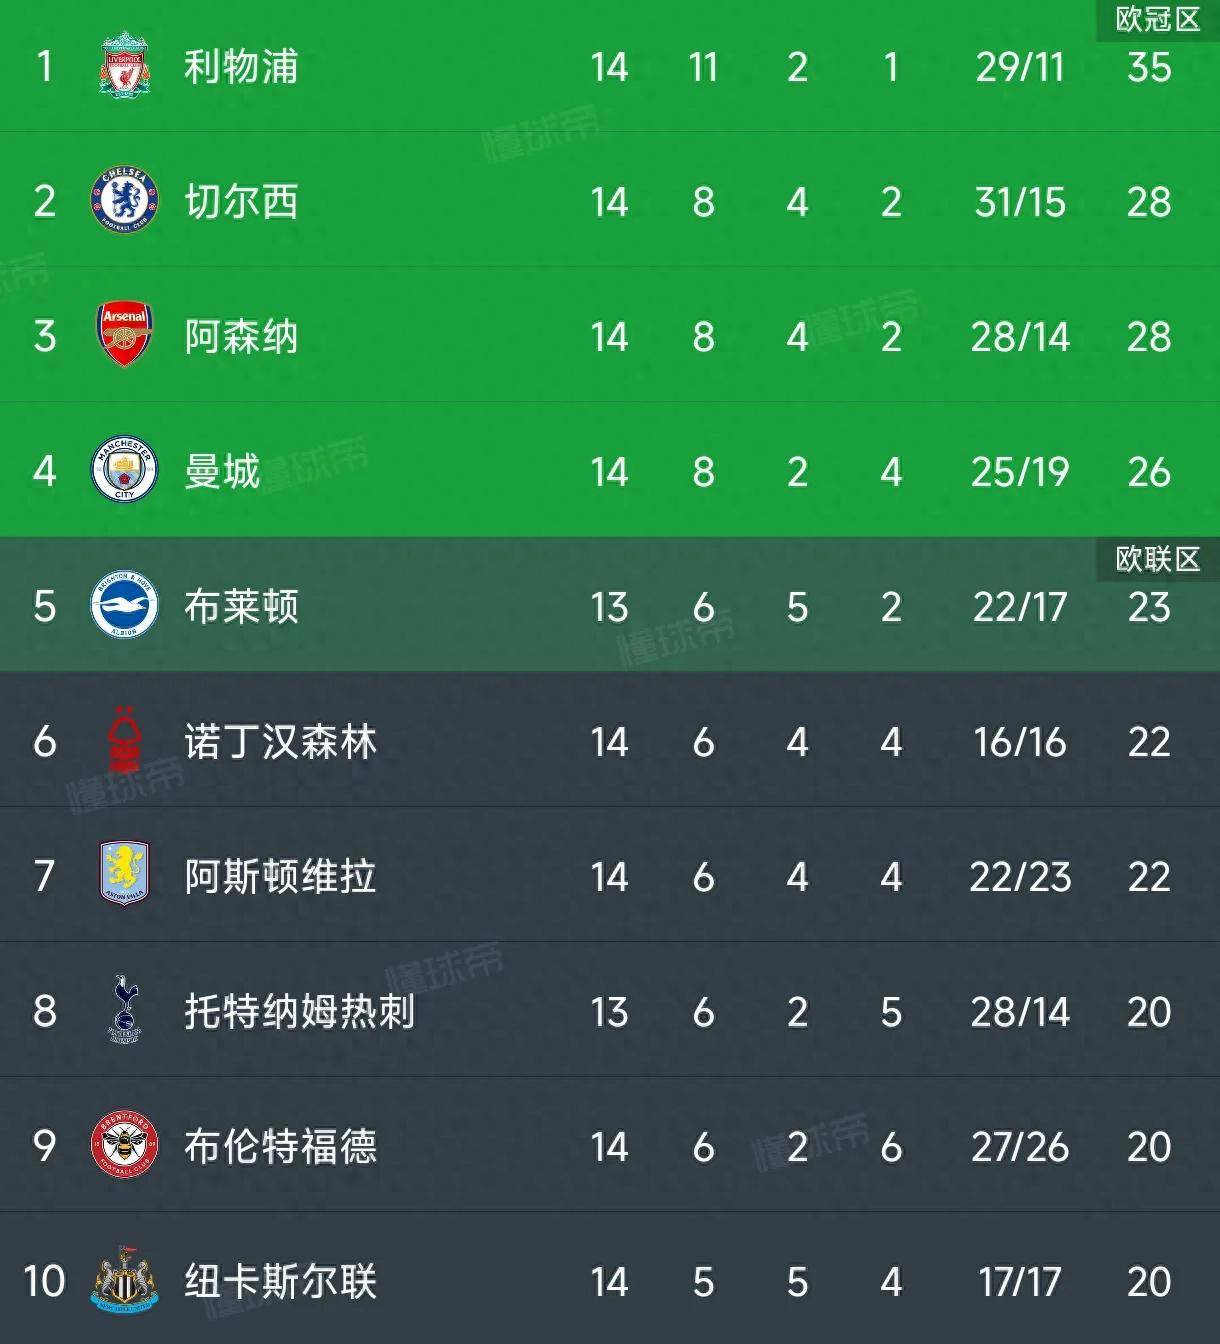Click Liverpool's 35 points value
Image resolution: width=1220 pixels, height=1344 pixels.
[1148, 67]
